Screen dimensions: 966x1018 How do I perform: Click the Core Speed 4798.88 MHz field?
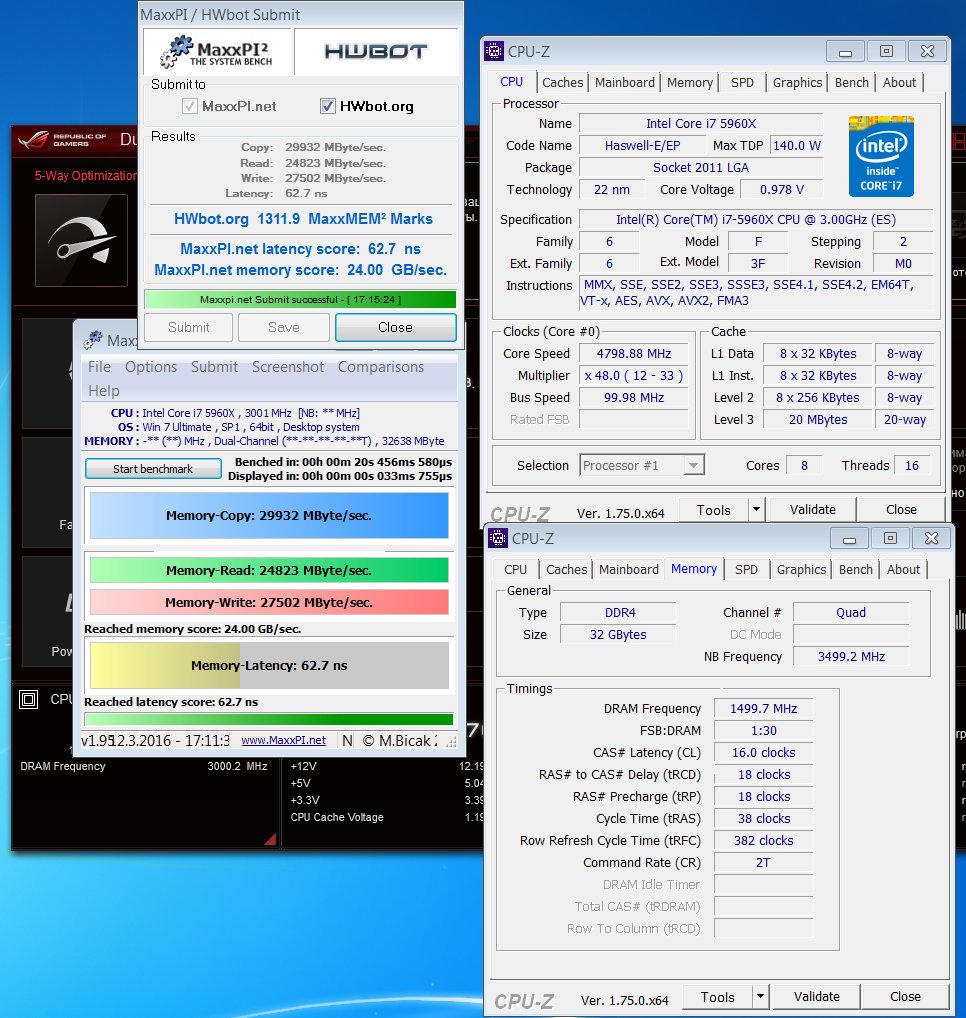point(634,354)
